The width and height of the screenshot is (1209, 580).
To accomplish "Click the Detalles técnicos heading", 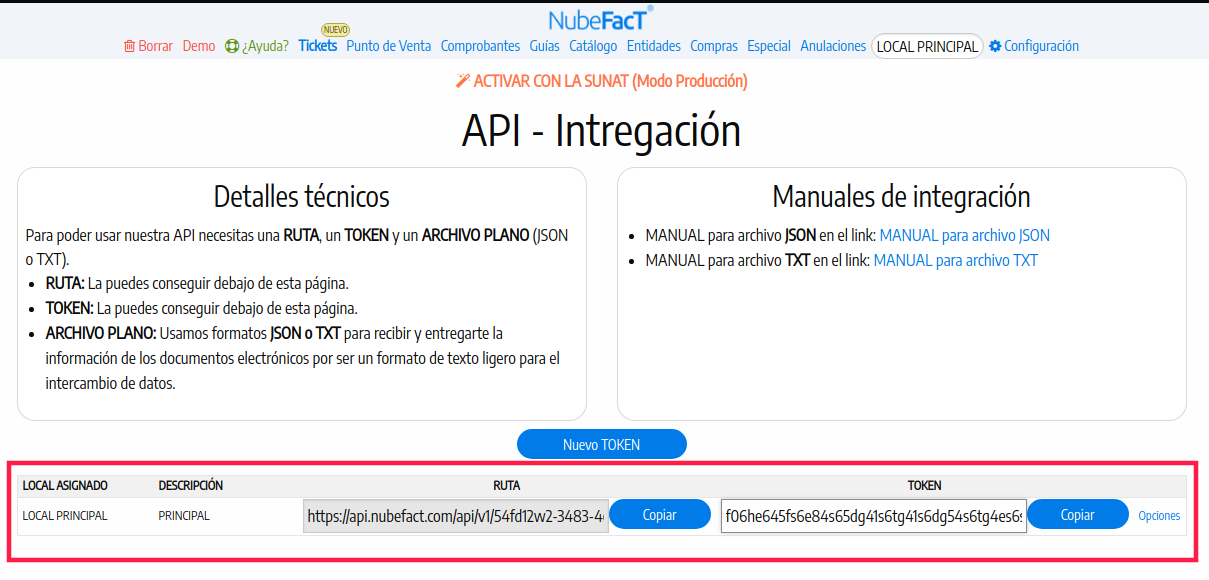I will point(302,196).
